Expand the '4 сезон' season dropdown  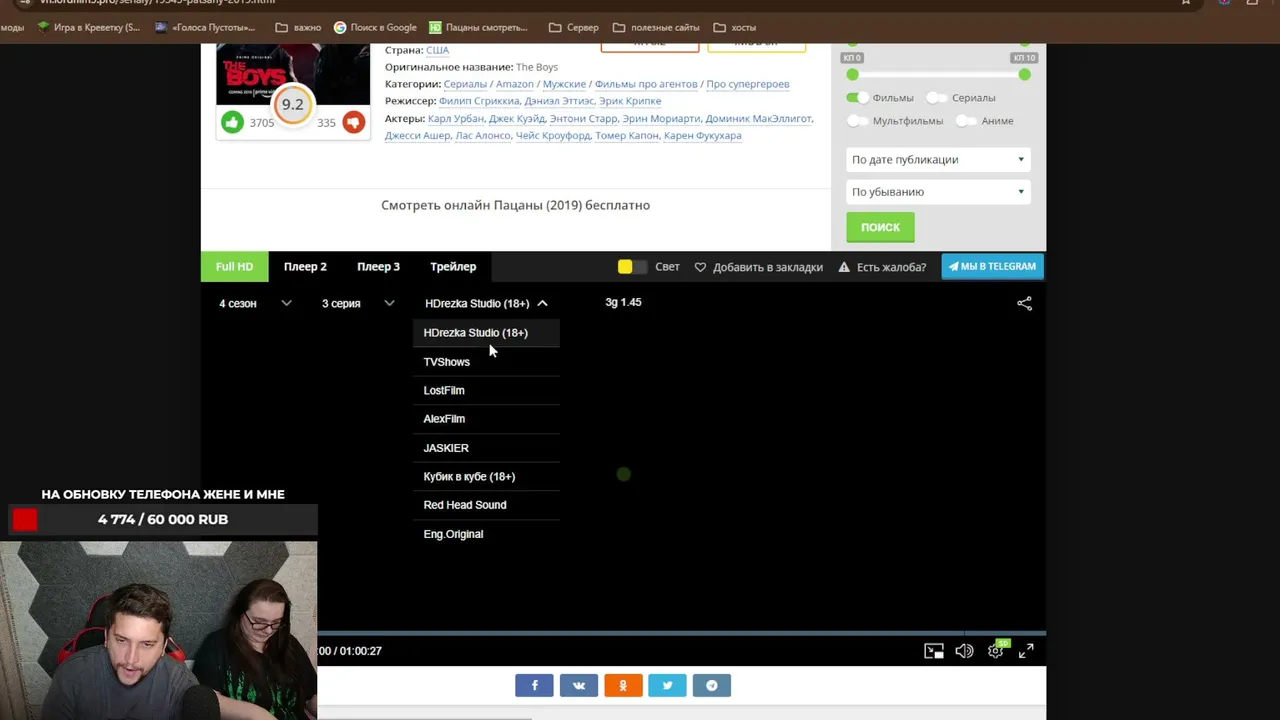click(x=255, y=303)
